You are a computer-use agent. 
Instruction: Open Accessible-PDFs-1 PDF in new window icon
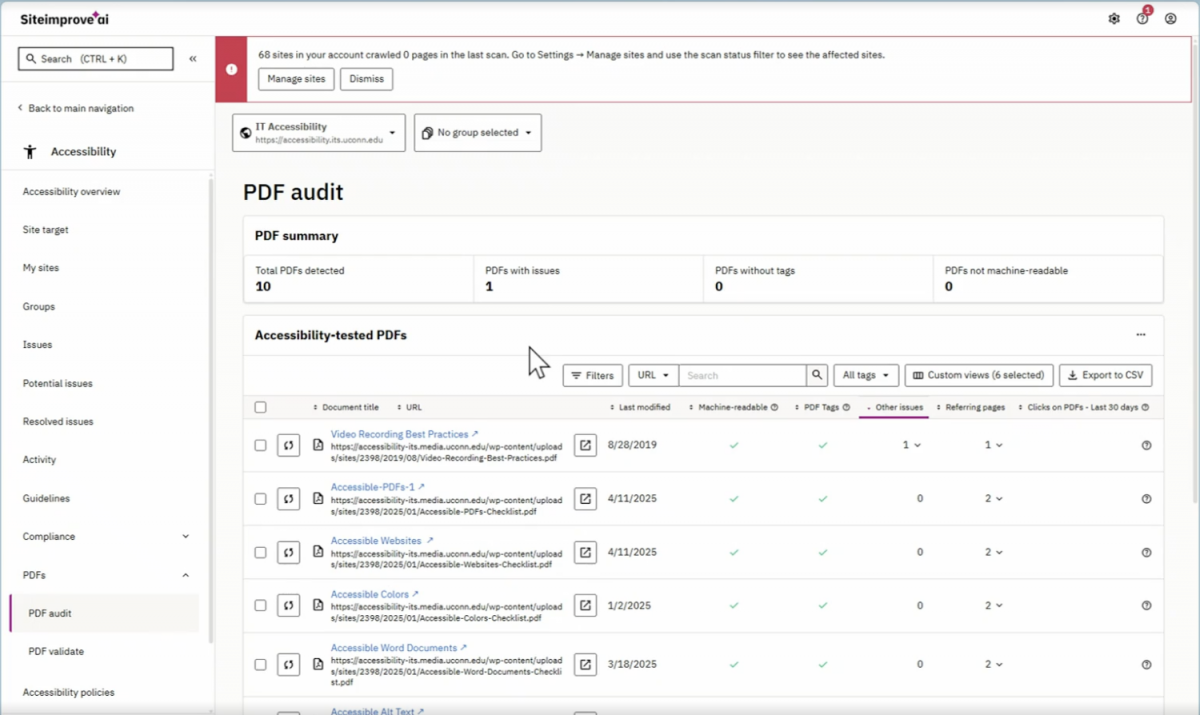pos(585,498)
